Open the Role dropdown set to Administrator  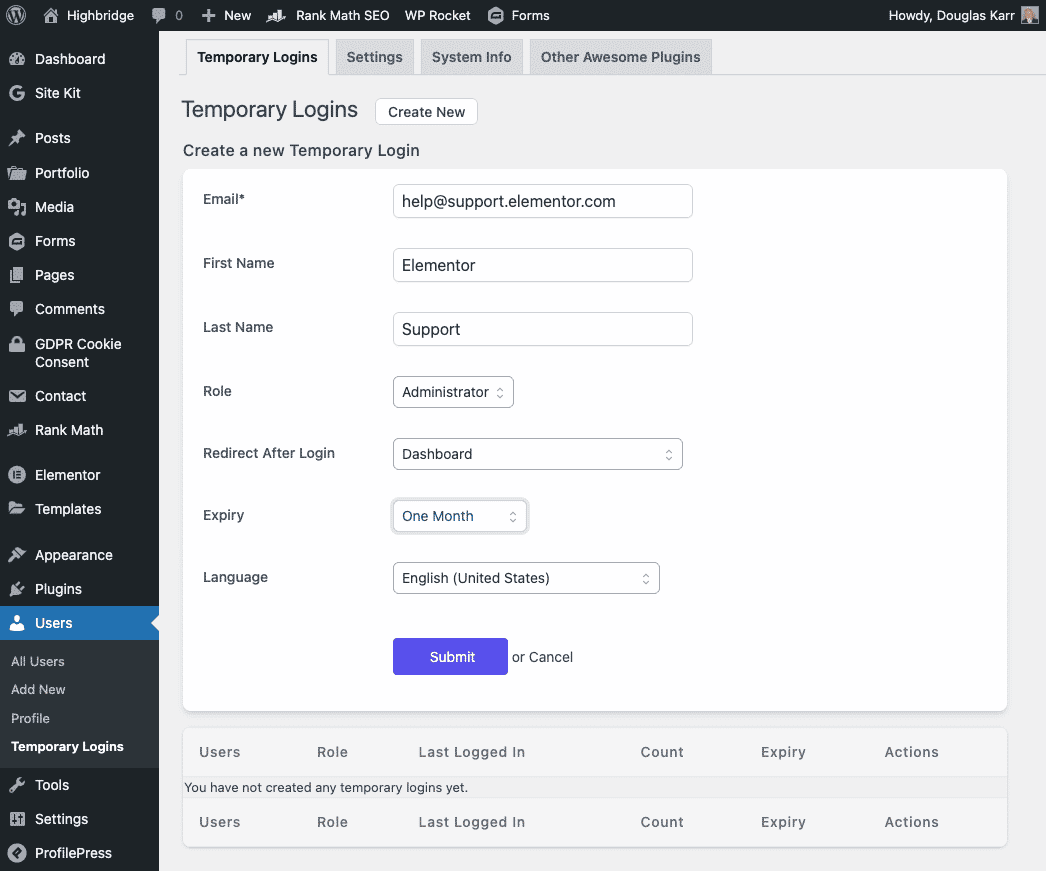(x=453, y=392)
